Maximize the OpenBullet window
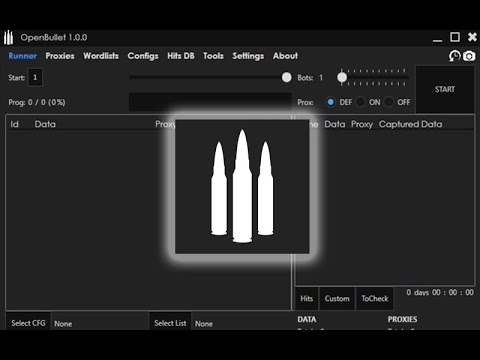 coord(455,37)
